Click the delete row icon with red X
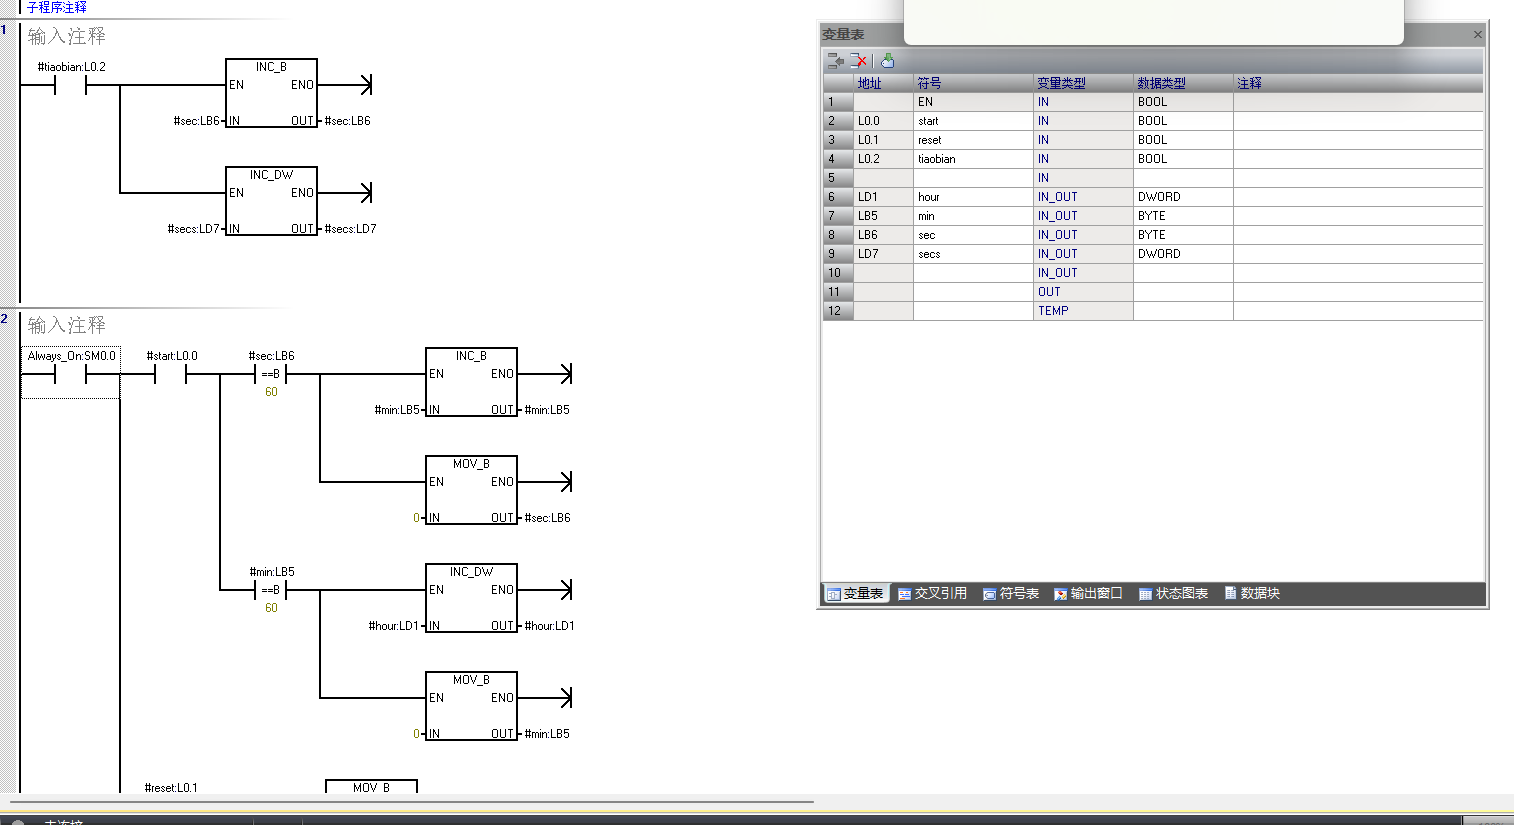 [858, 61]
